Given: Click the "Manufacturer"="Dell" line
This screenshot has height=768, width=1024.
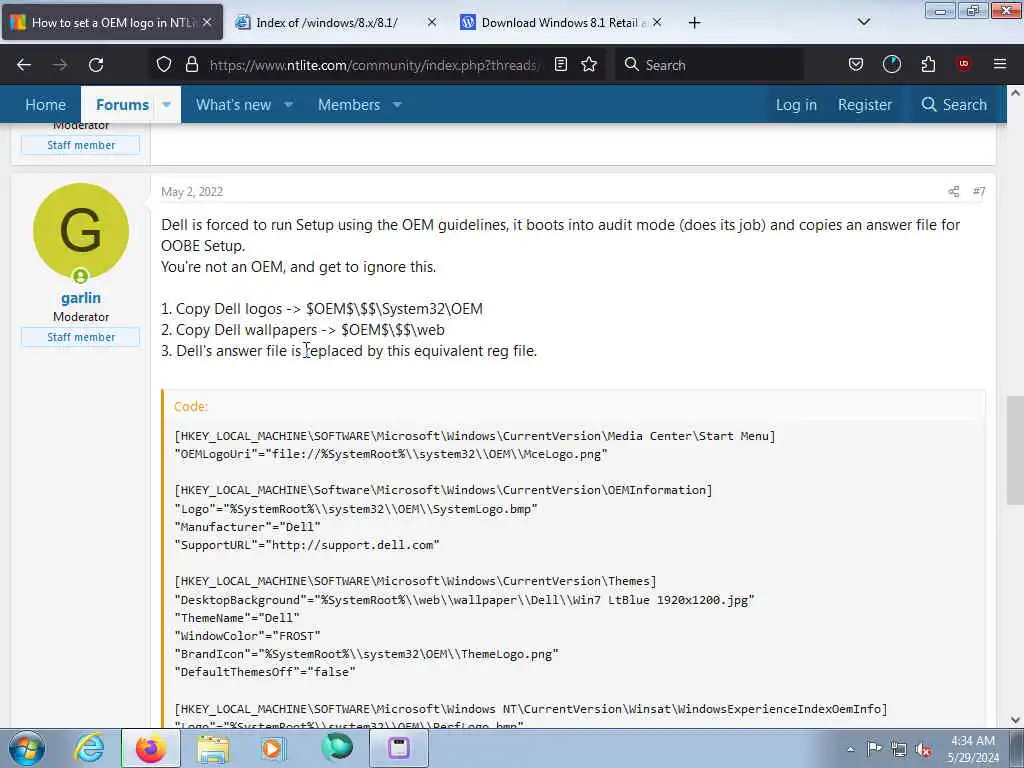Looking at the screenshot, I should pyautogui.click(x=248, y=526).
